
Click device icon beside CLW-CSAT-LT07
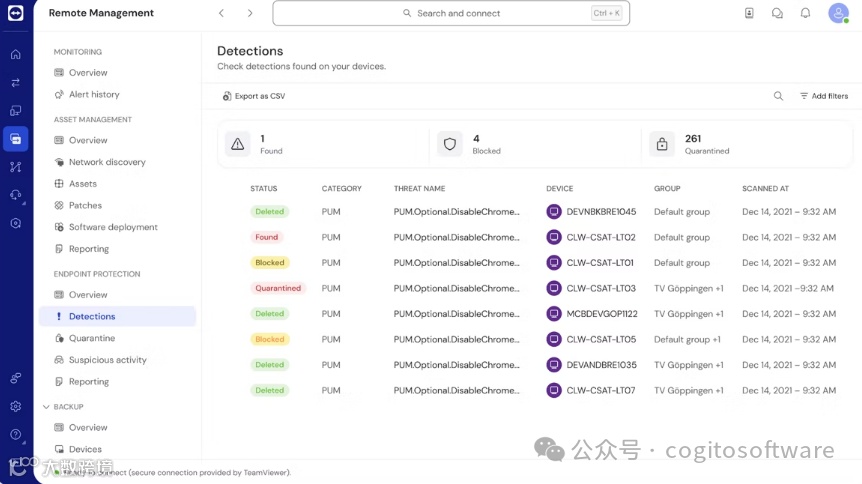(554, 390)
